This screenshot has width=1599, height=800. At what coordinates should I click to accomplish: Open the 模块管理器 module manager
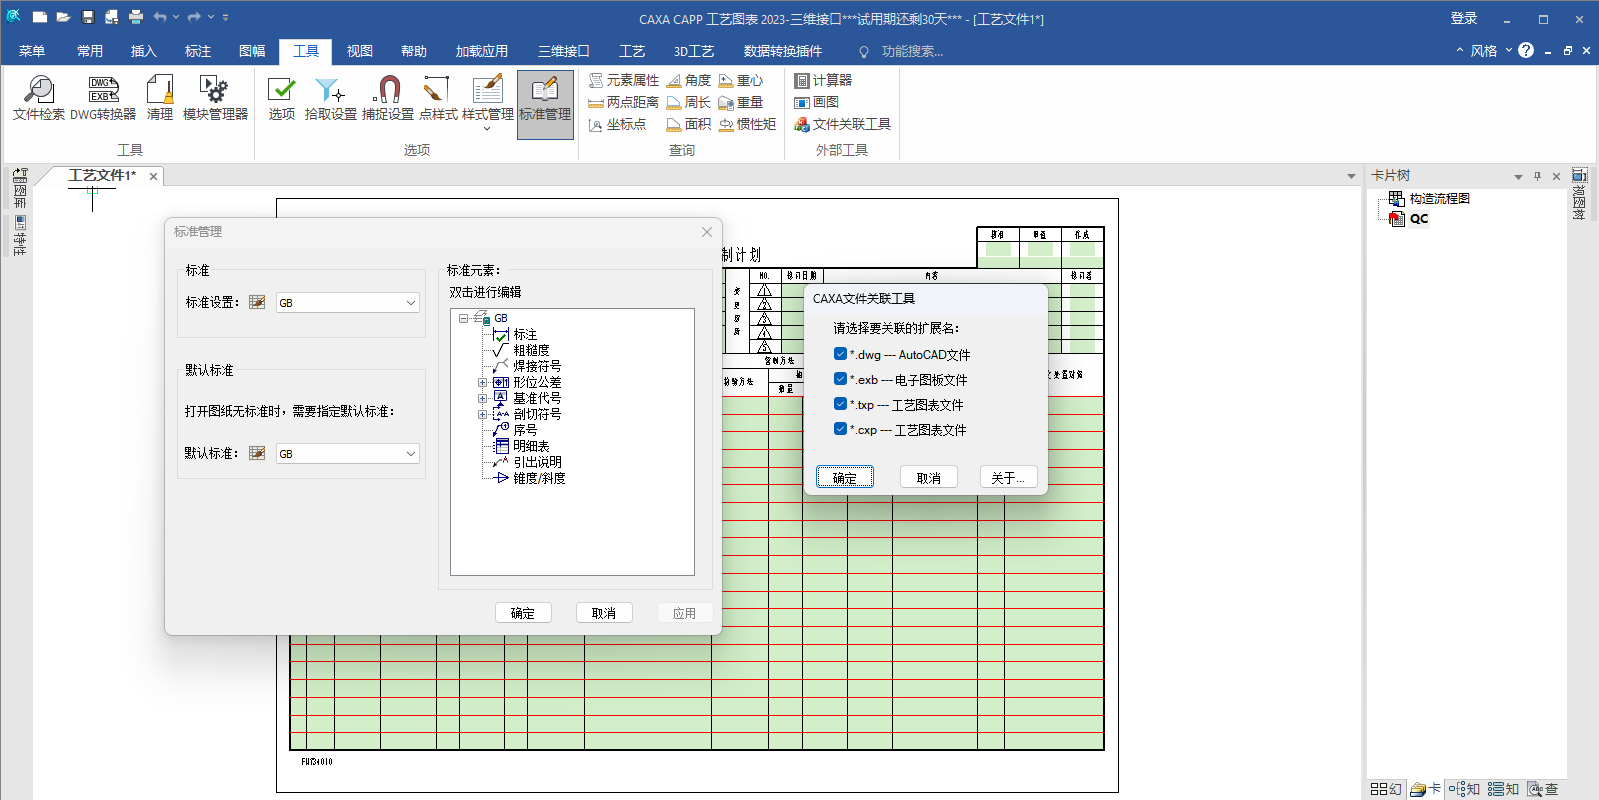point(215,98)
